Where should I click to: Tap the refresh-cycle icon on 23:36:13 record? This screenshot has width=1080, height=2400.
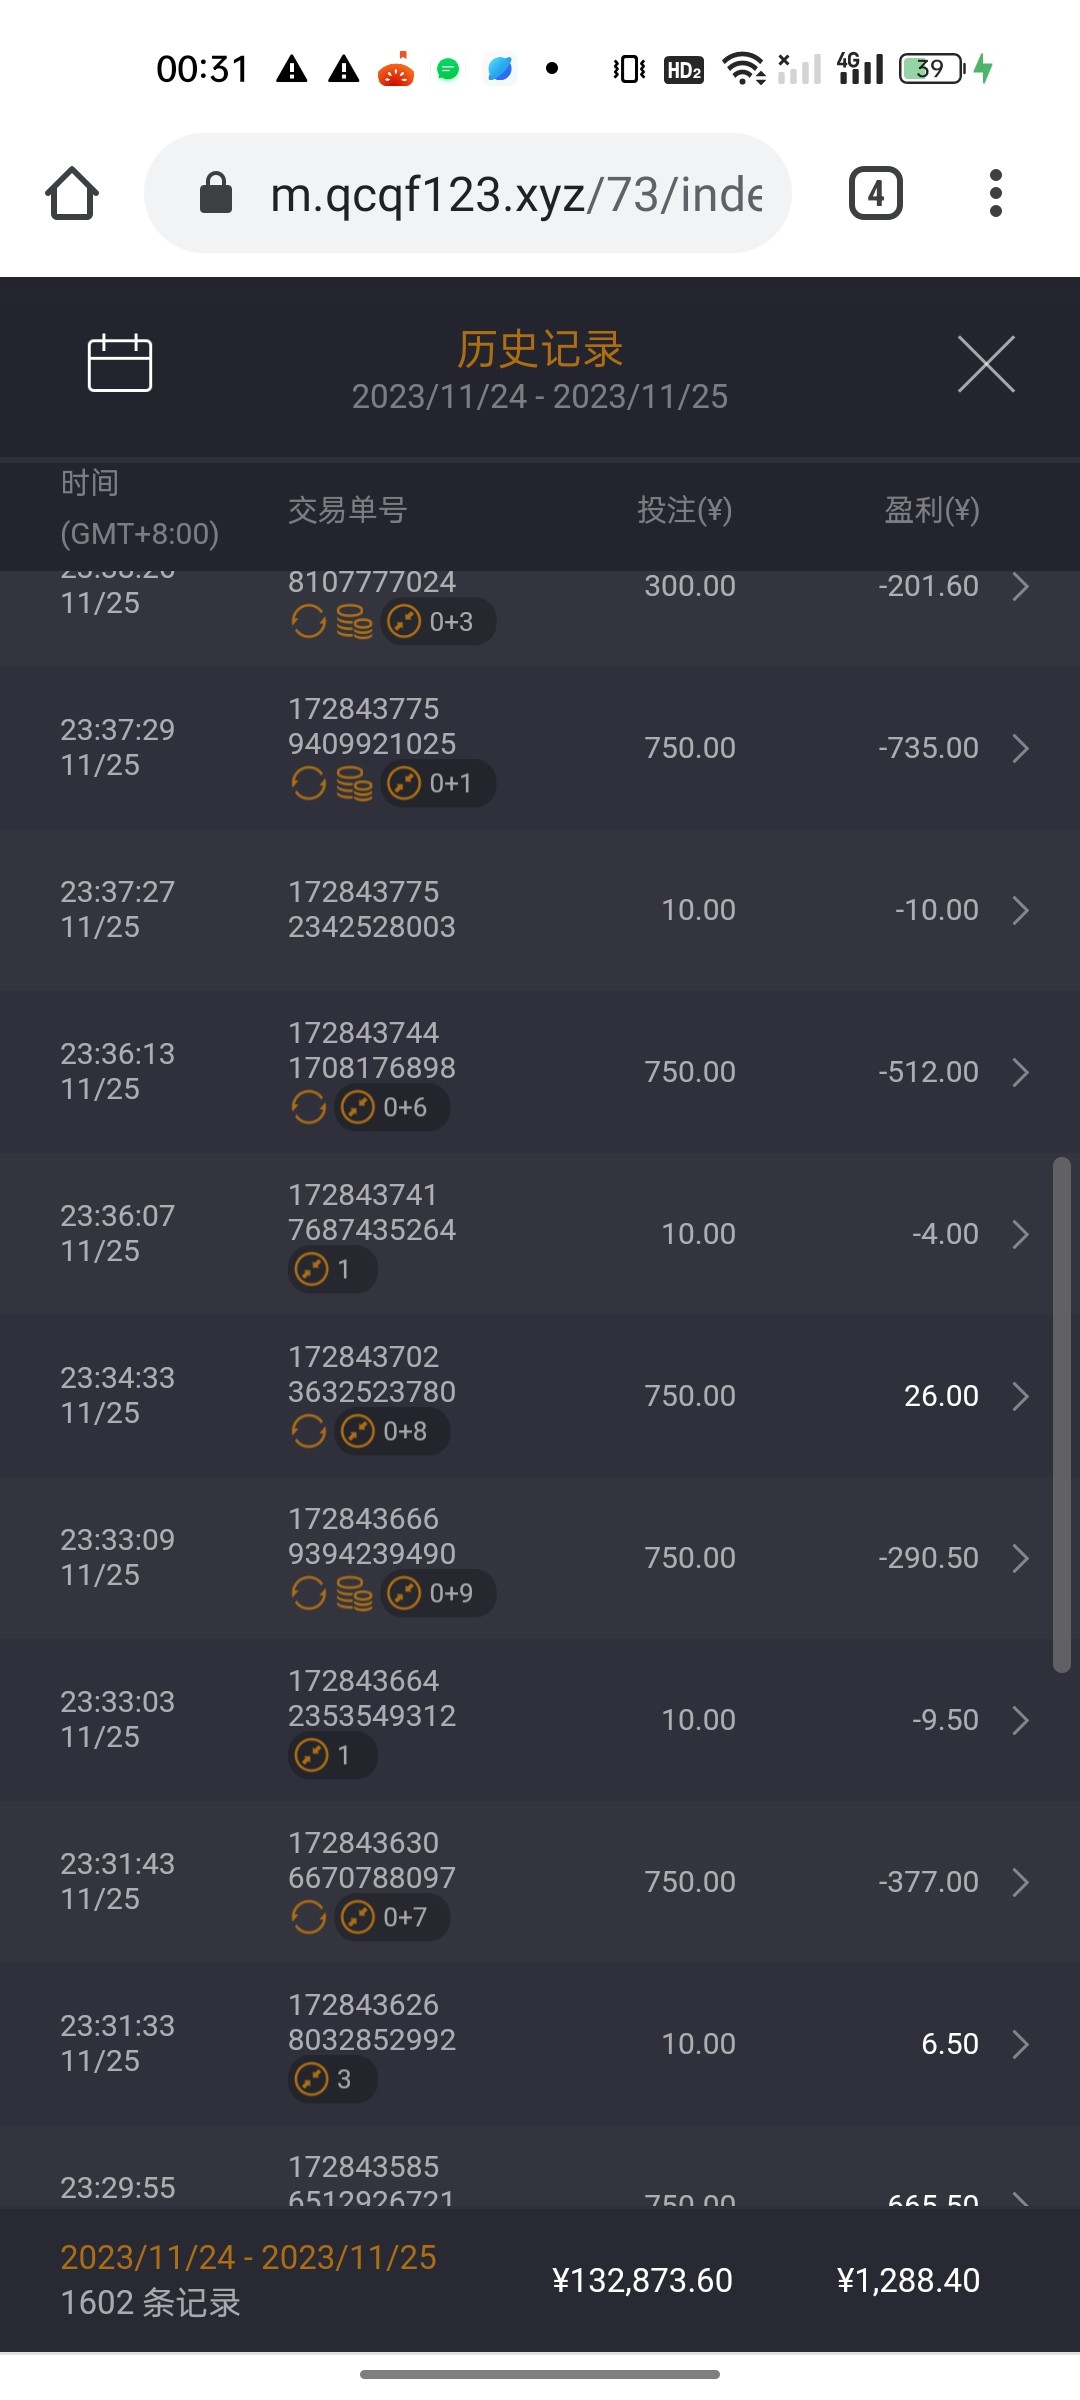coord(309,1108)
